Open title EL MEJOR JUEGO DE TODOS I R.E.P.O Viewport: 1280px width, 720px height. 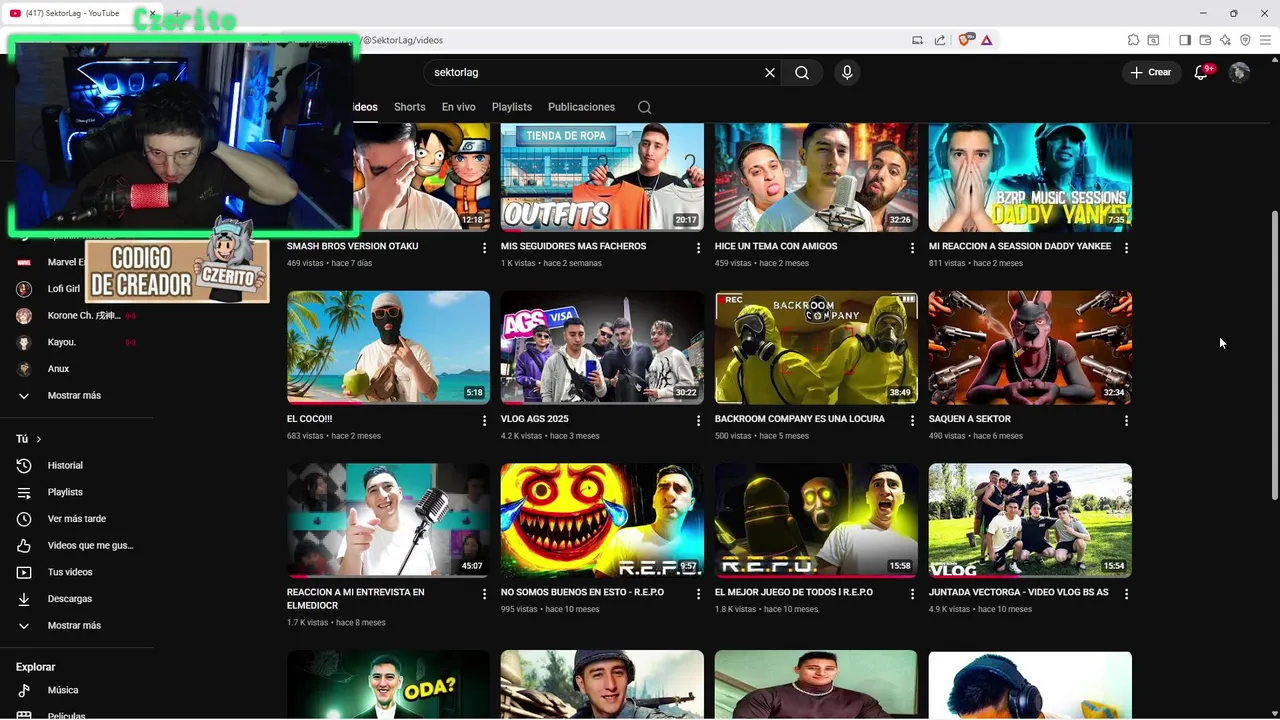(x=794, y=592)
